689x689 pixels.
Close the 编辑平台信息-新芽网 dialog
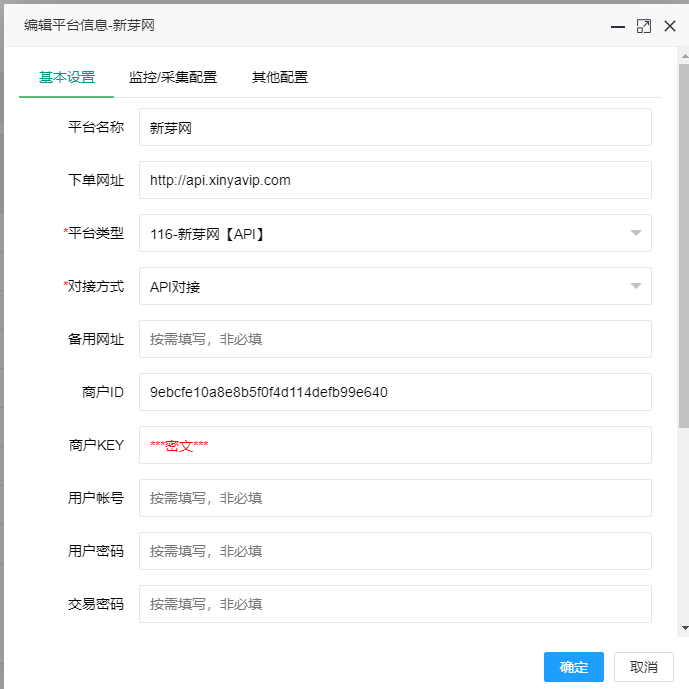[670, 26]
